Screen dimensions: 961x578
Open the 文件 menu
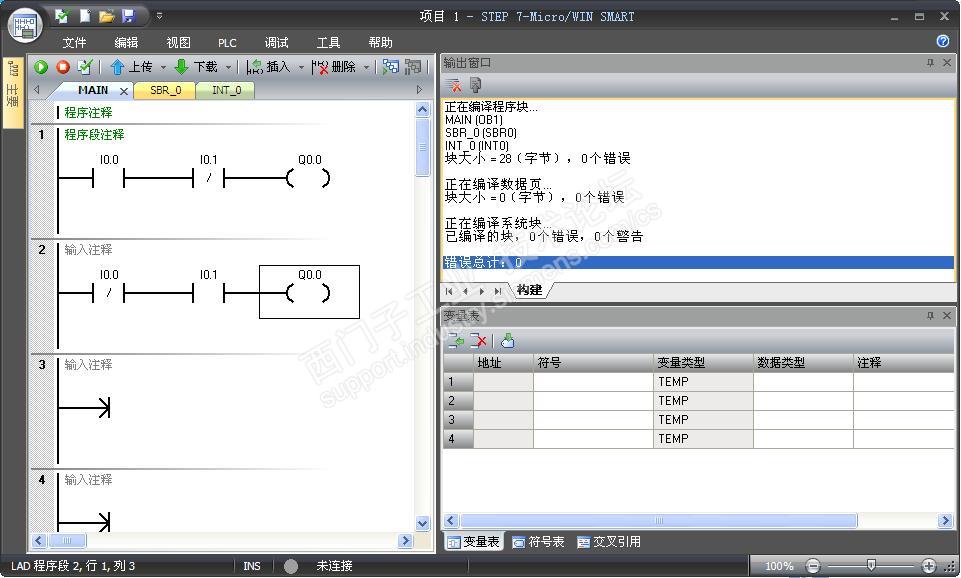[x=74, y=42]
